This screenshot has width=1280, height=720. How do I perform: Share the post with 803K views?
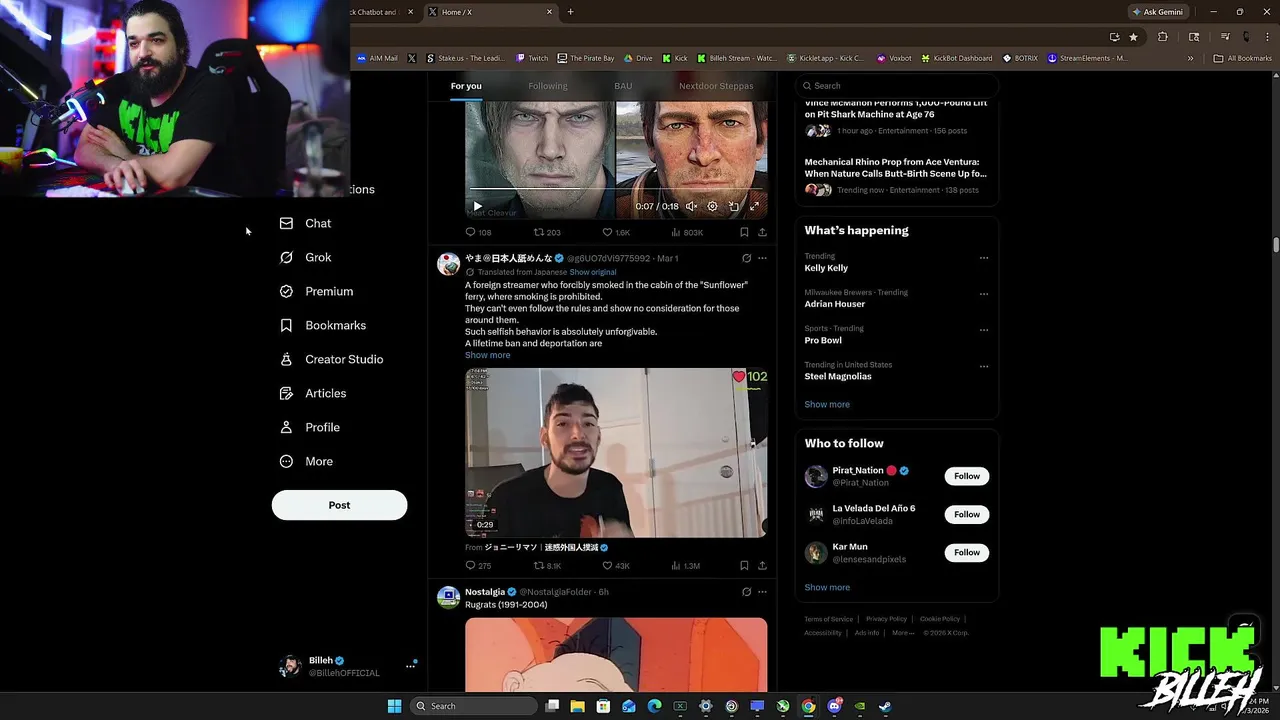[x=762, y=232]
